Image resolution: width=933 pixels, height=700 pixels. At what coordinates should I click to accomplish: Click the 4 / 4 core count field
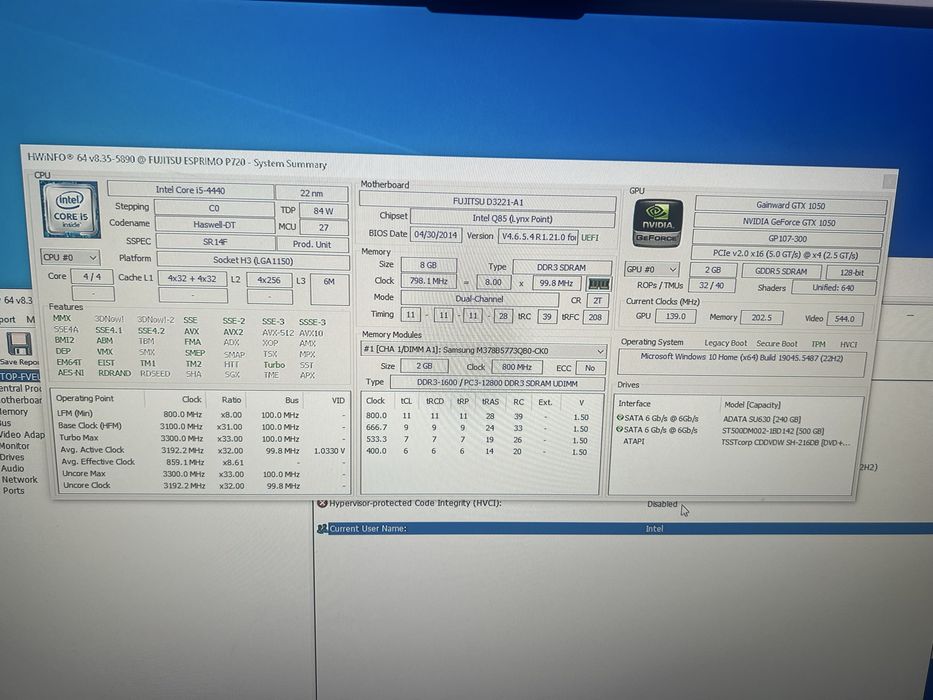point(92,276)
